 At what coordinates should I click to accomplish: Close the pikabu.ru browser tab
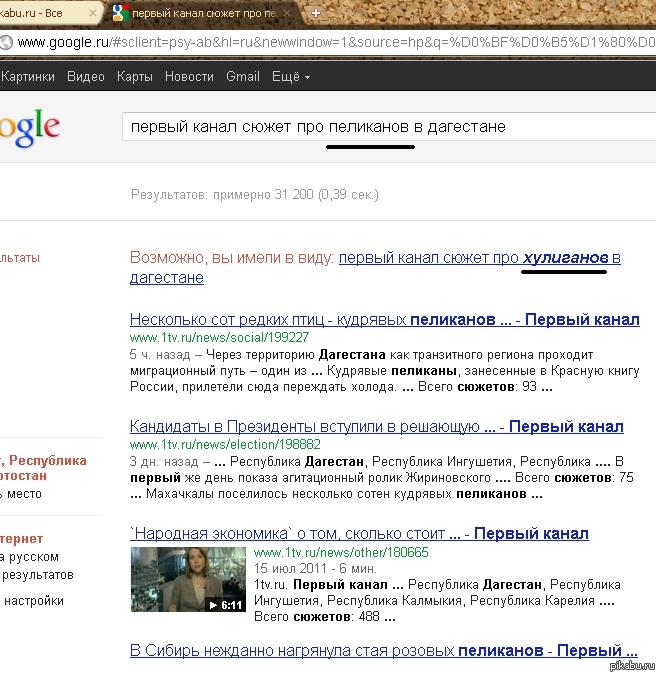point(92,13)
